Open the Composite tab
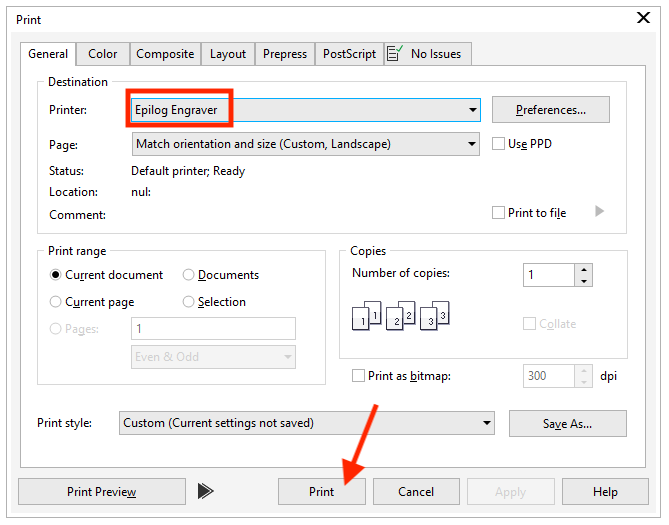Screen dimensions: 669x525 pos(165,54)
